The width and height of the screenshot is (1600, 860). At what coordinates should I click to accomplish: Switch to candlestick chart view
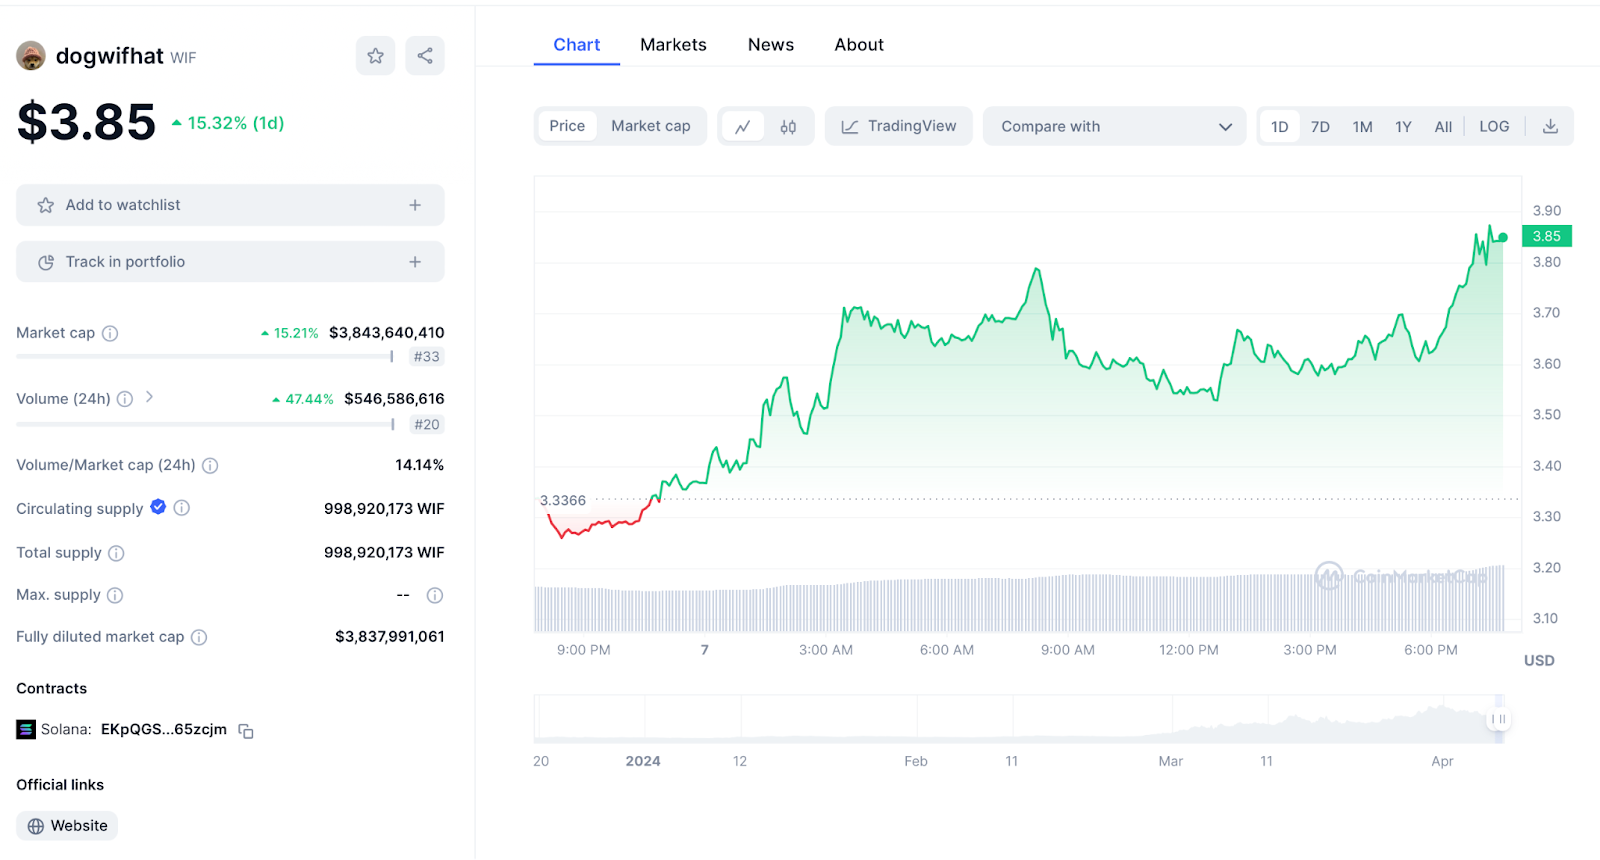pos(788,126)
